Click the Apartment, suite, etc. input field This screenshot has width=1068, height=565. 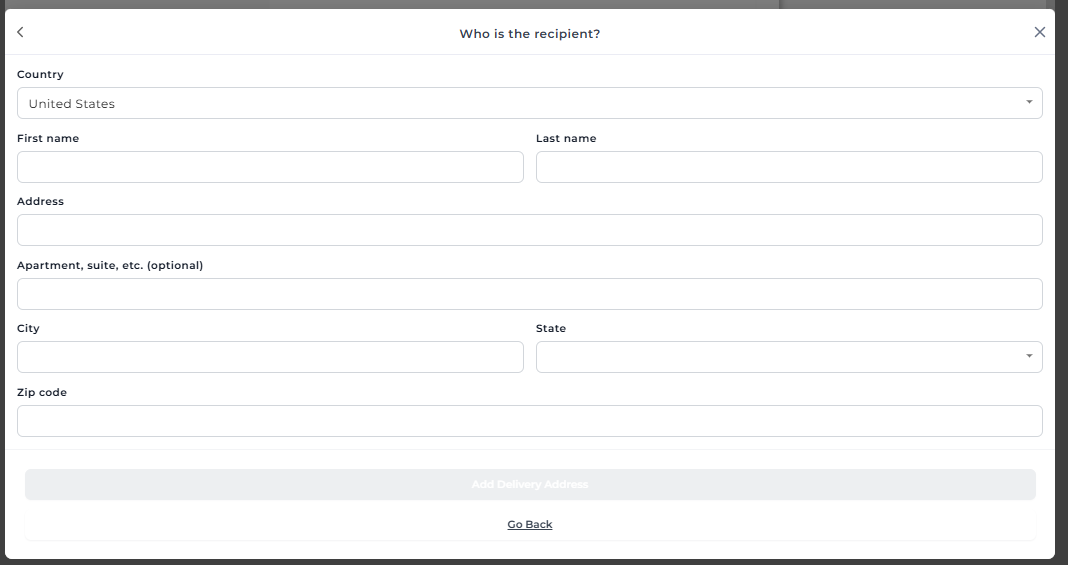529,294
